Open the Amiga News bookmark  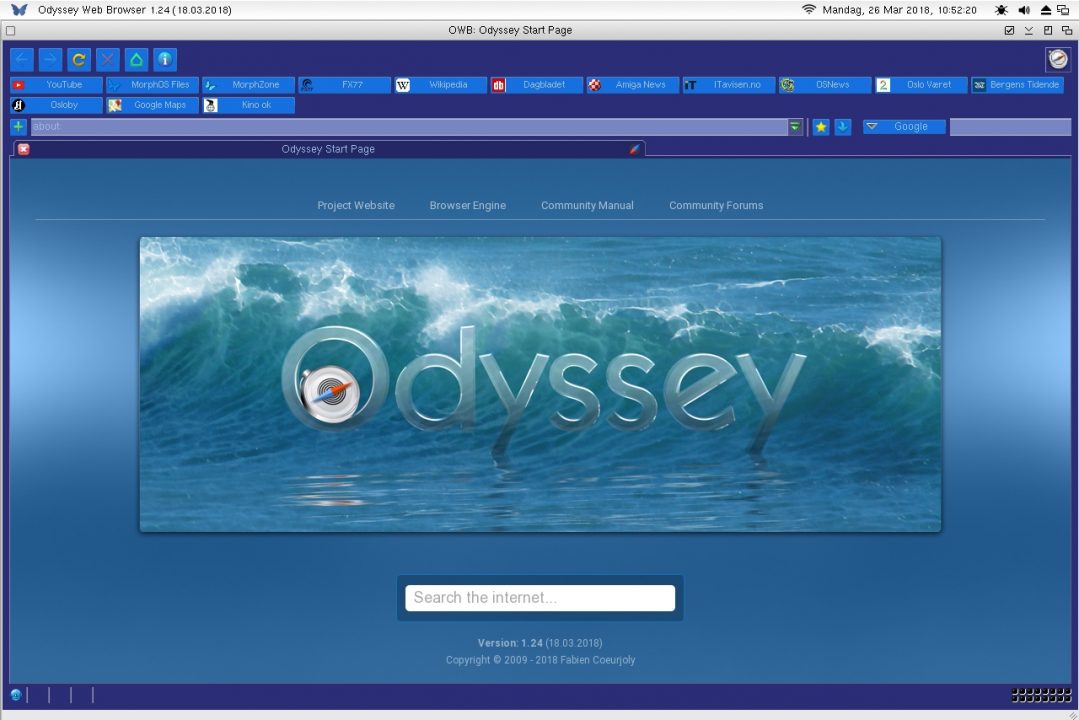click(x=632, y=85)
